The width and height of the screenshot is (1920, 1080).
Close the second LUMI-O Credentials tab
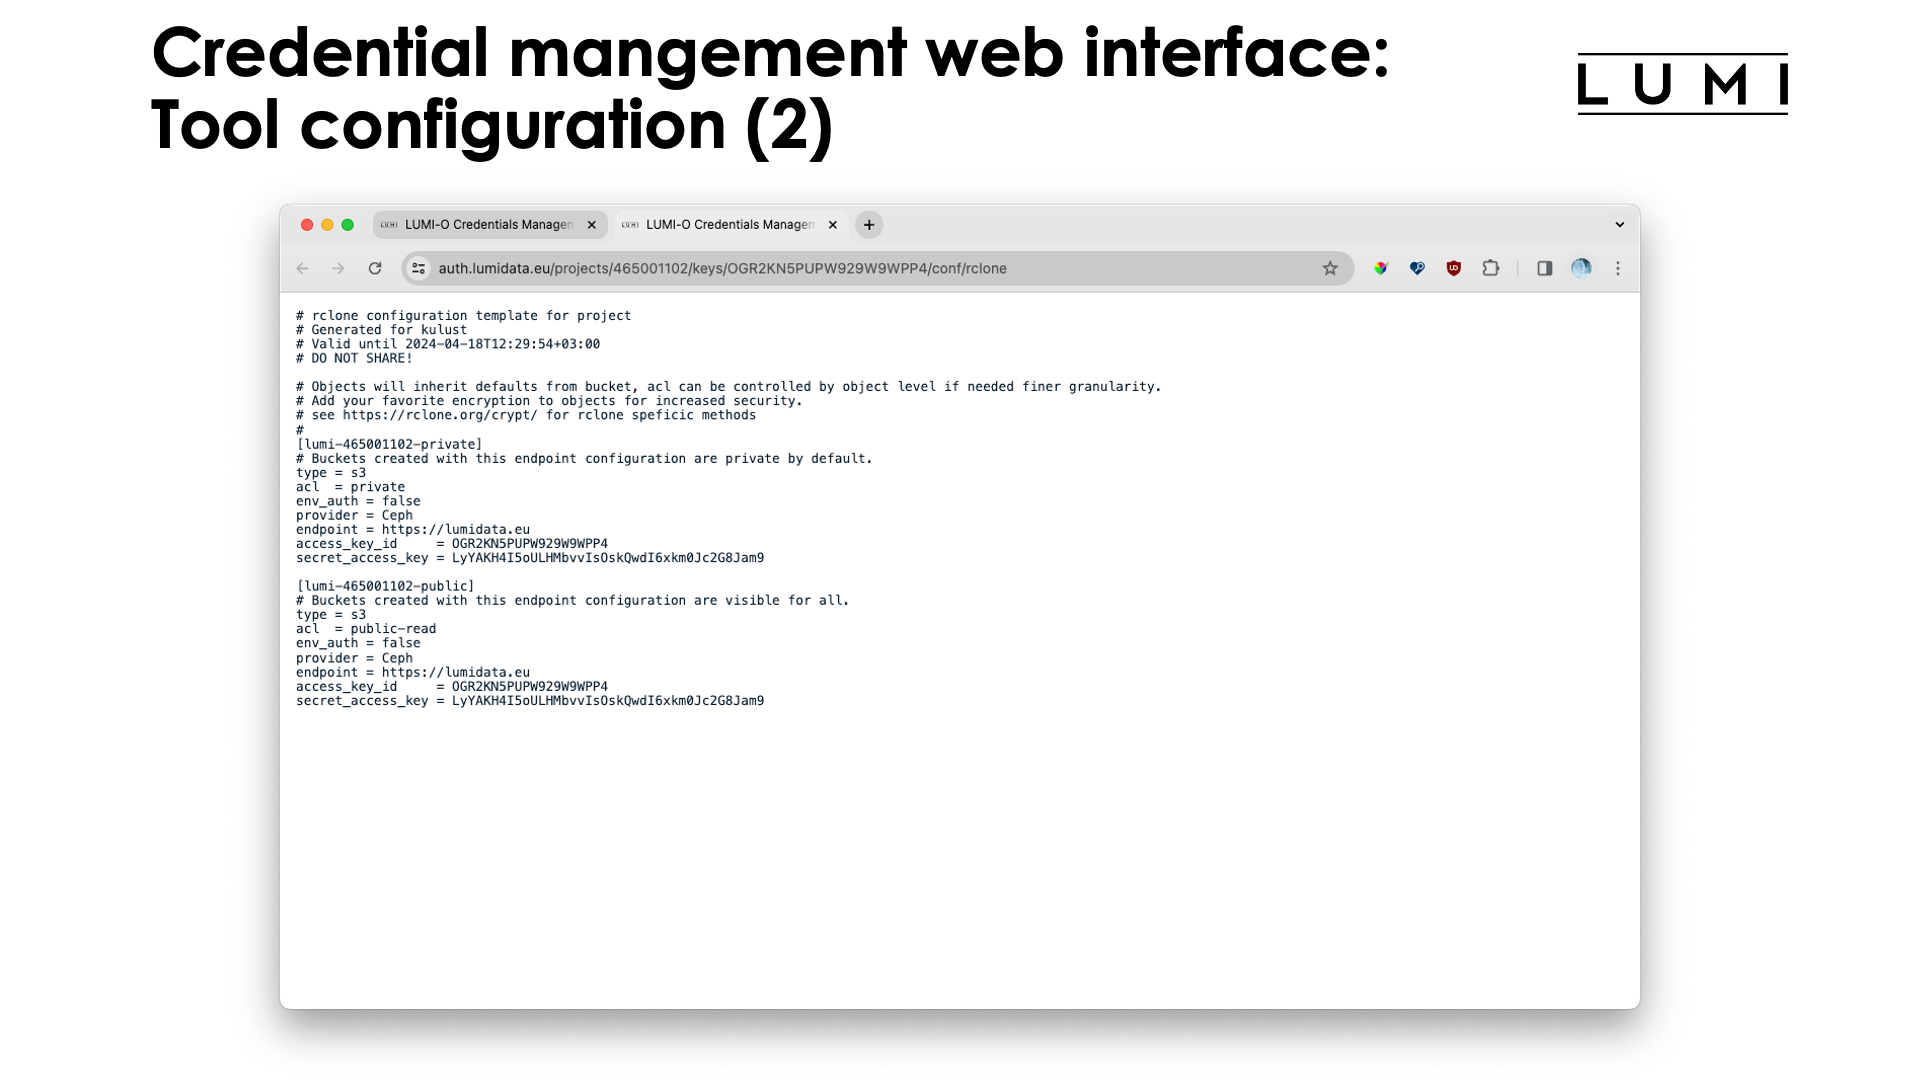pos(833,225)
